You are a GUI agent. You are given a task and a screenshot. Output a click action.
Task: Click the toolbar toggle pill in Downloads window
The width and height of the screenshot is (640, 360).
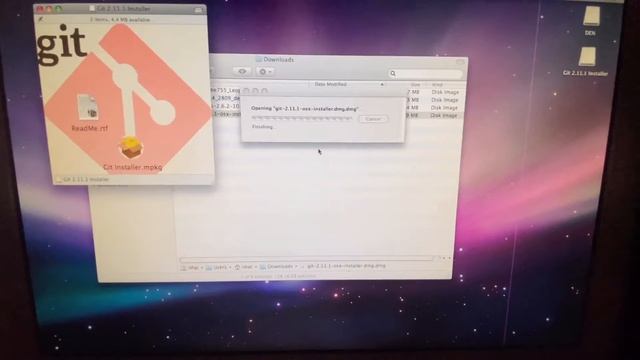[460, 62]
